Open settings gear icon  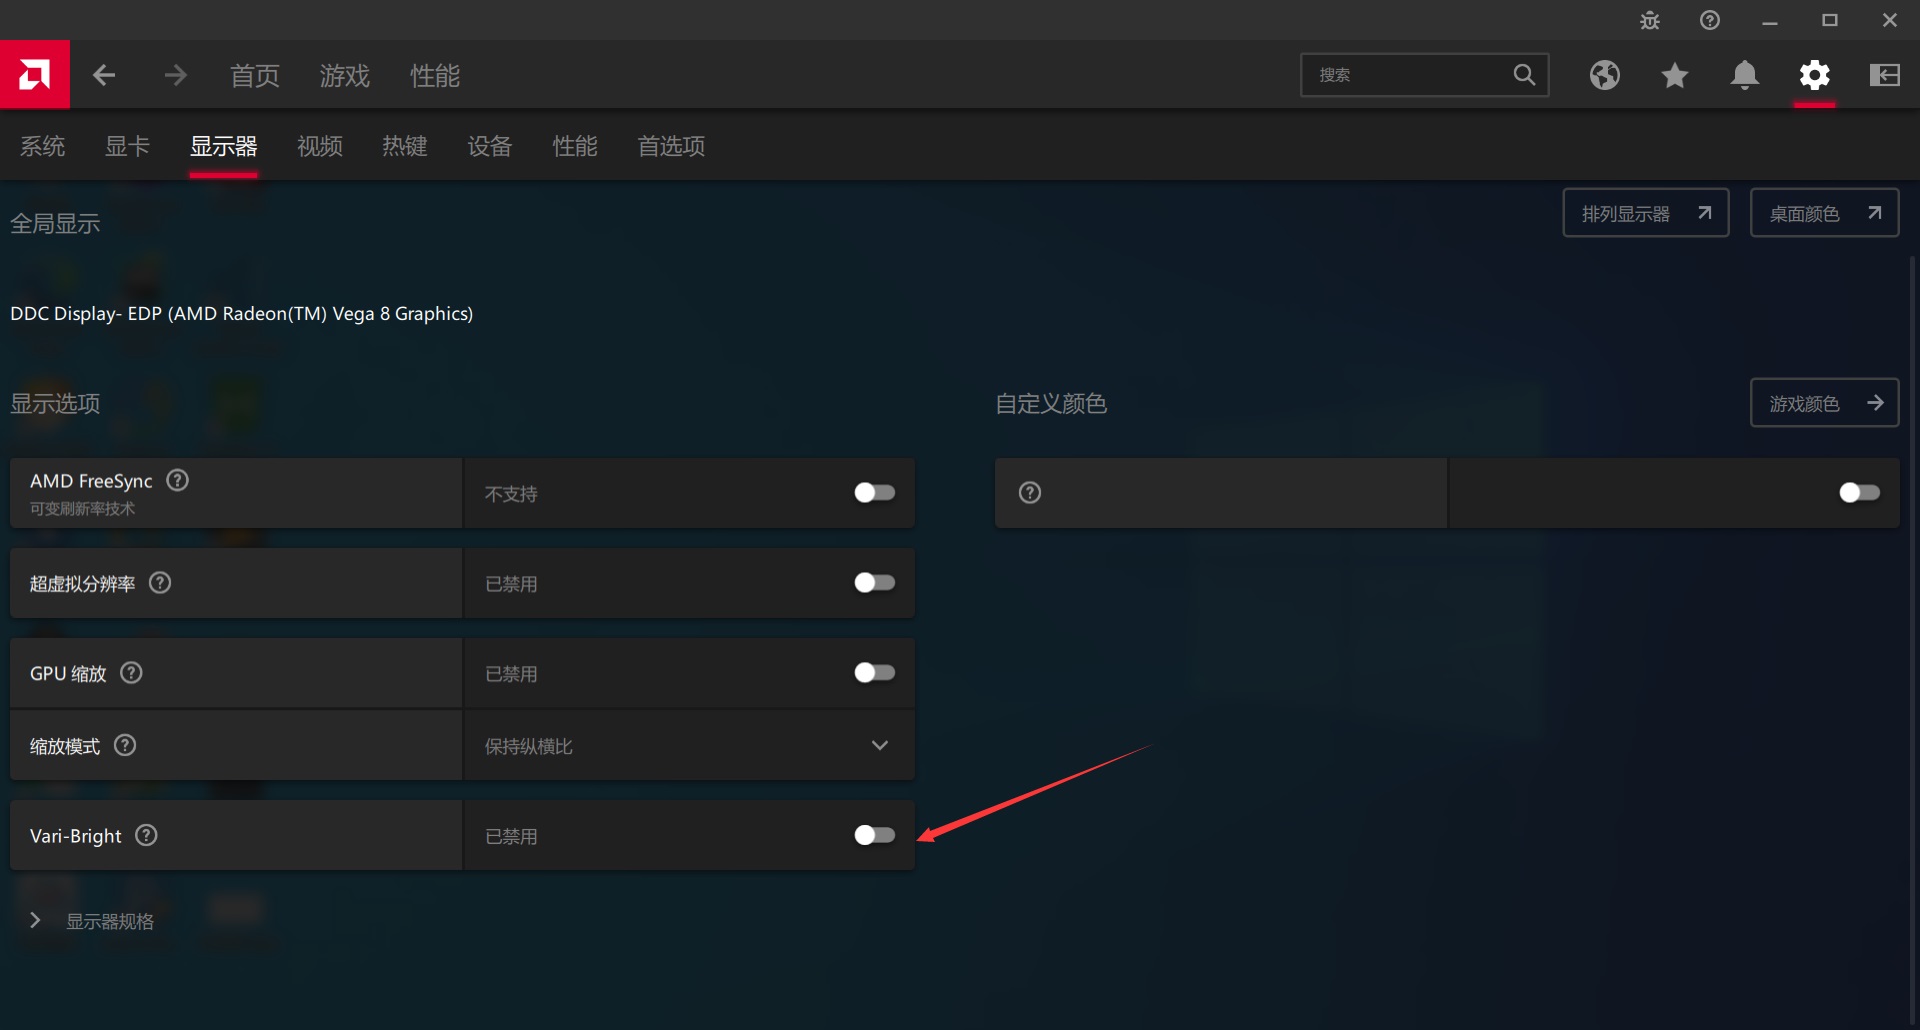[1815, 75]
